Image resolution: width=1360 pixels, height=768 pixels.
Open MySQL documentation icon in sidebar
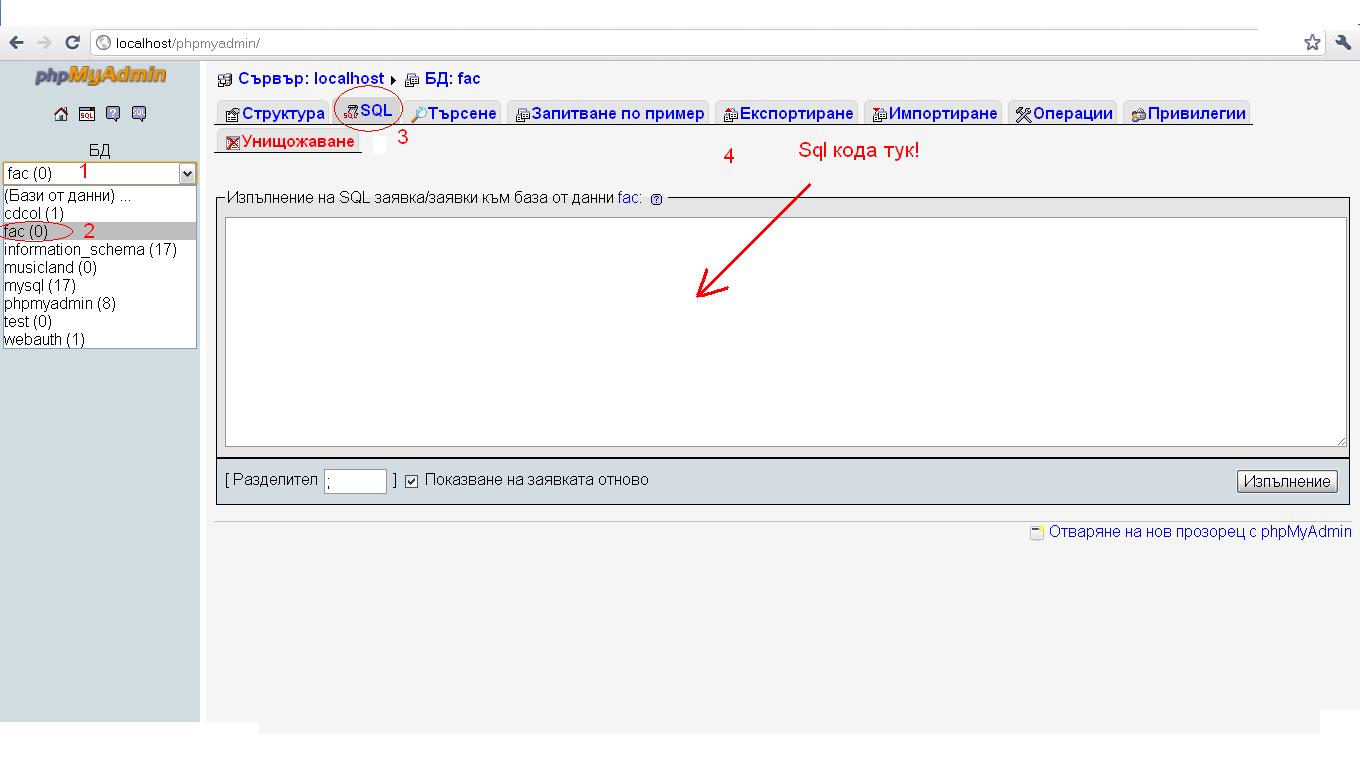[139, 114]
